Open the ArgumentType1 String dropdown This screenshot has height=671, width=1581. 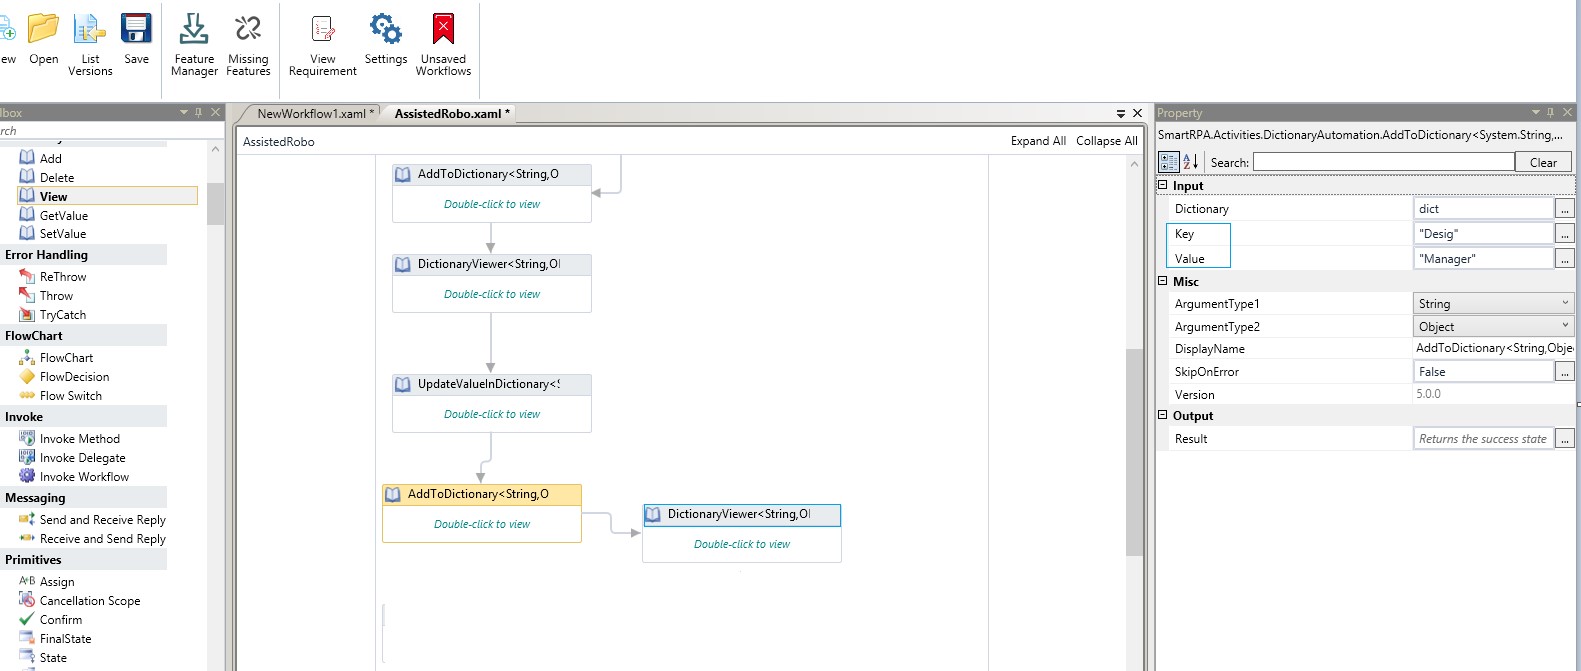[x=1564, y=303]
